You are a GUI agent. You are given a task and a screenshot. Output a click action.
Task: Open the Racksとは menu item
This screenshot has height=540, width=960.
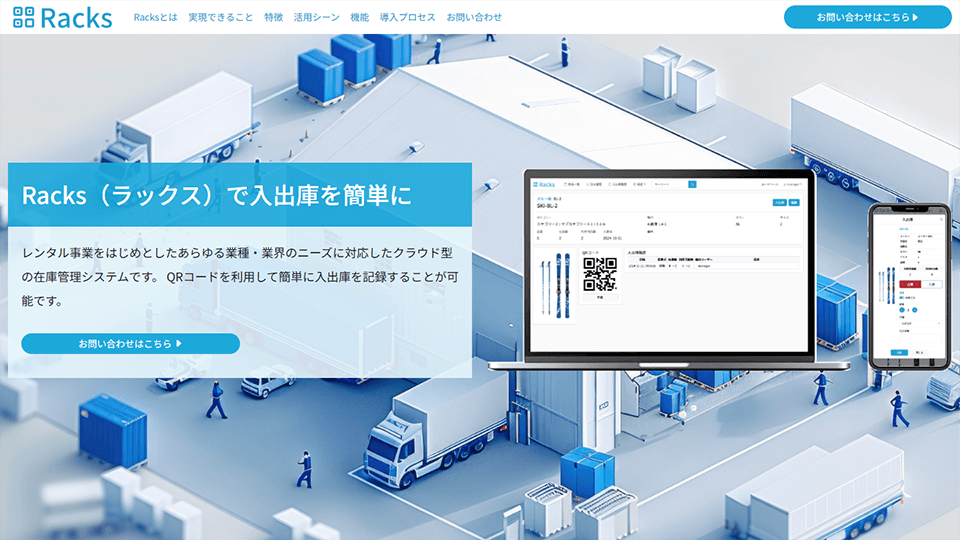155,18
